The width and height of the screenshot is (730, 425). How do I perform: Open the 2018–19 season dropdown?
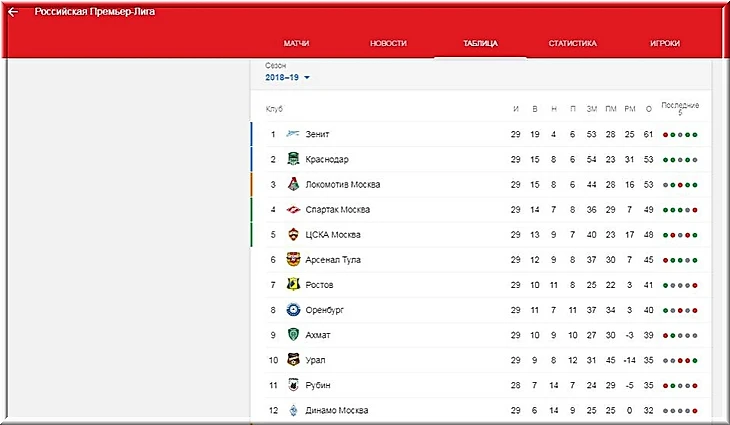tap(287, 77)
